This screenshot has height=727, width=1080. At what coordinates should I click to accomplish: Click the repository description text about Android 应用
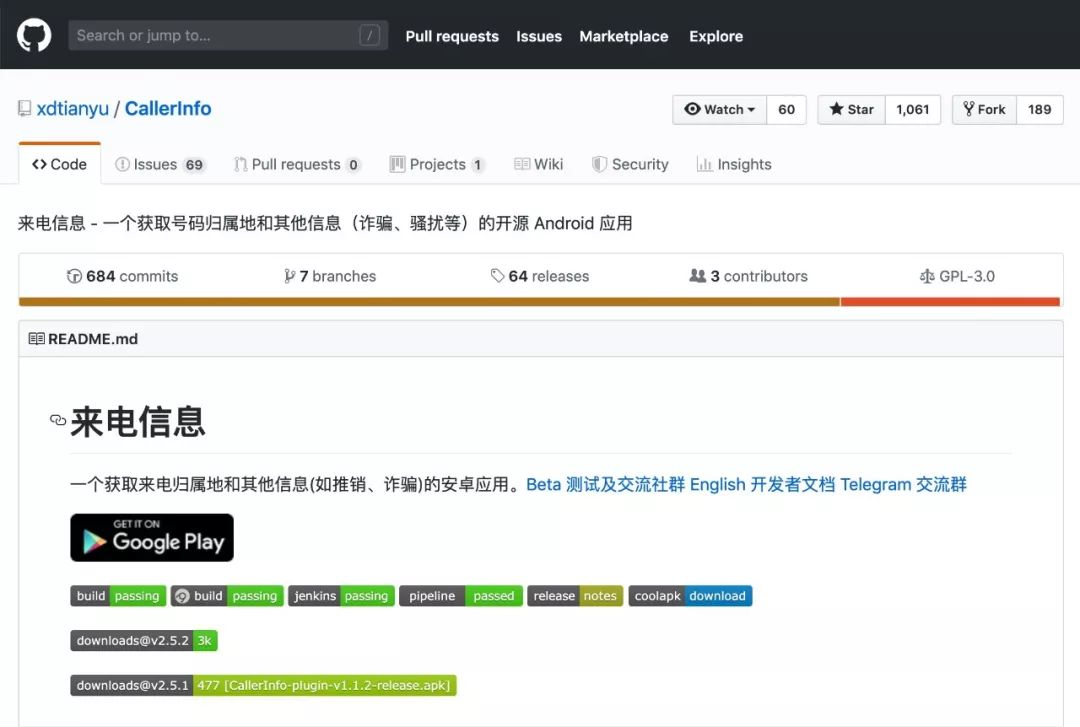click(x=325, y=223)
